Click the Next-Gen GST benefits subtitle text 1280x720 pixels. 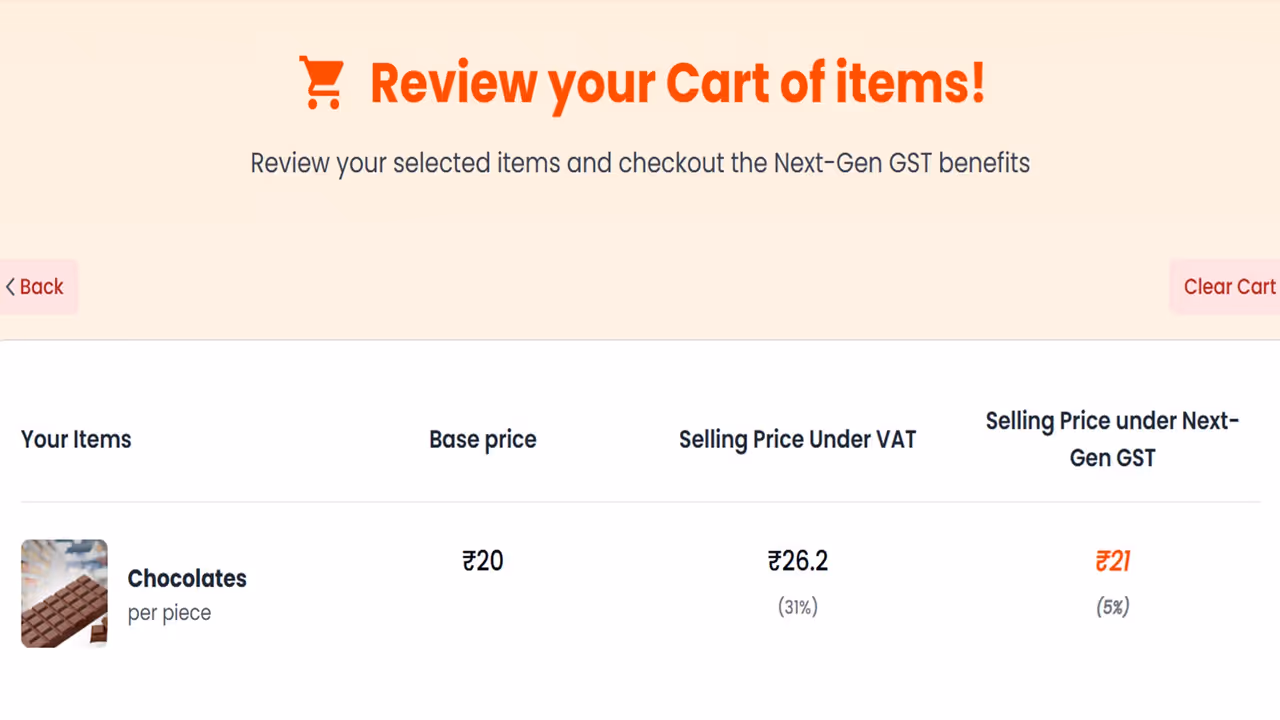pyautogui.click(x=640, y=163)
